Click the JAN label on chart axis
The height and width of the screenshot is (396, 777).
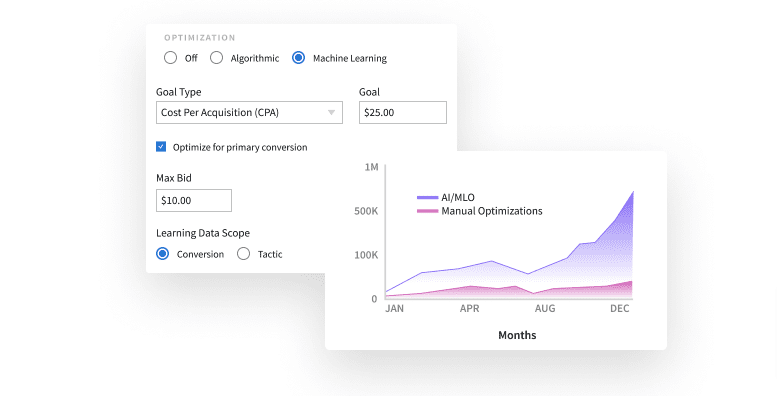[394, 308]
